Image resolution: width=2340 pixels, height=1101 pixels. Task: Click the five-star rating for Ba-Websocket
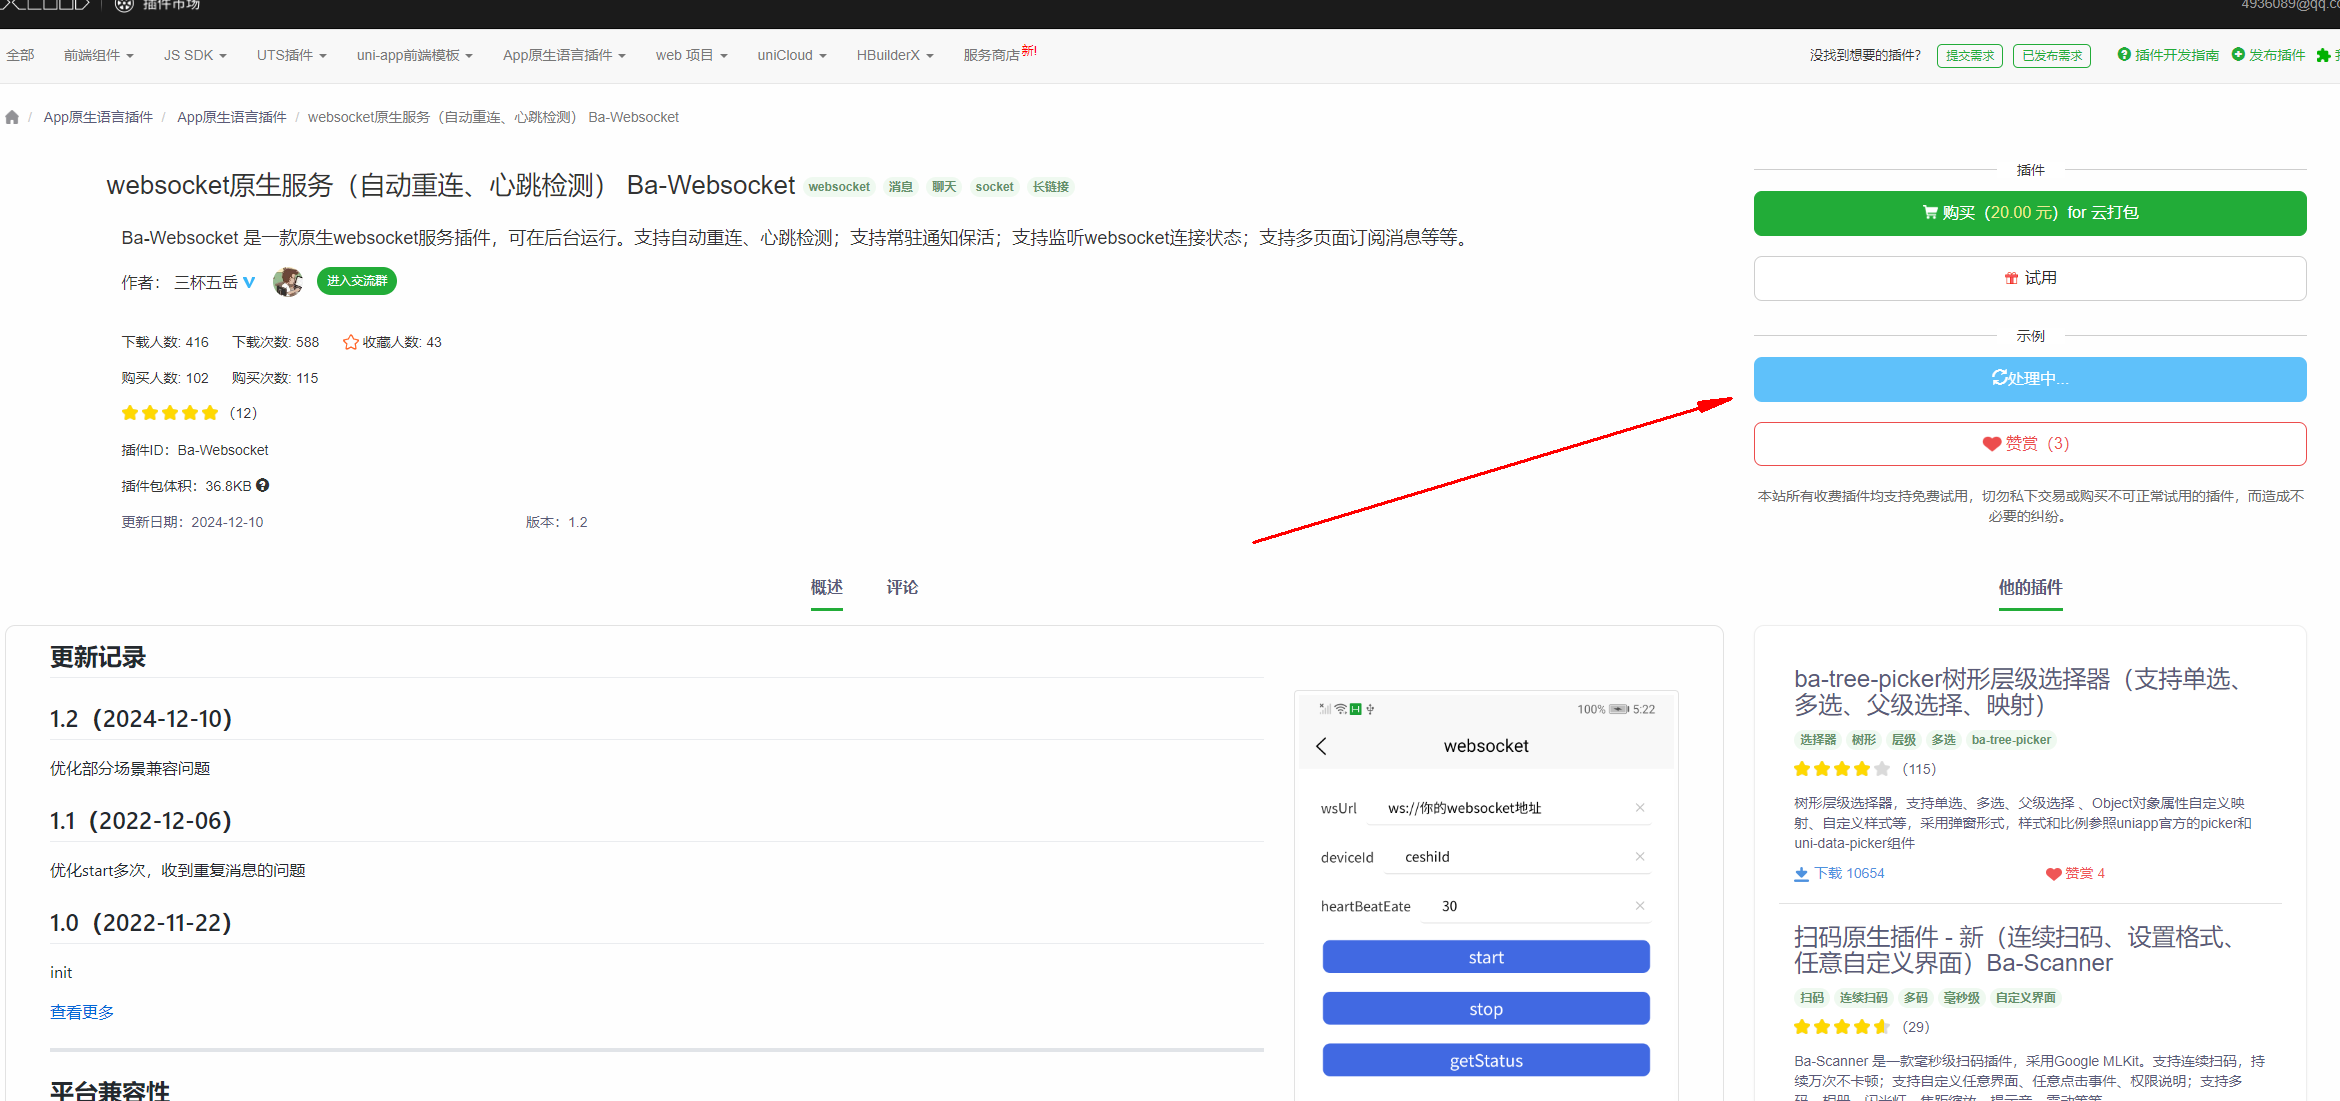(x=169, y=413)
